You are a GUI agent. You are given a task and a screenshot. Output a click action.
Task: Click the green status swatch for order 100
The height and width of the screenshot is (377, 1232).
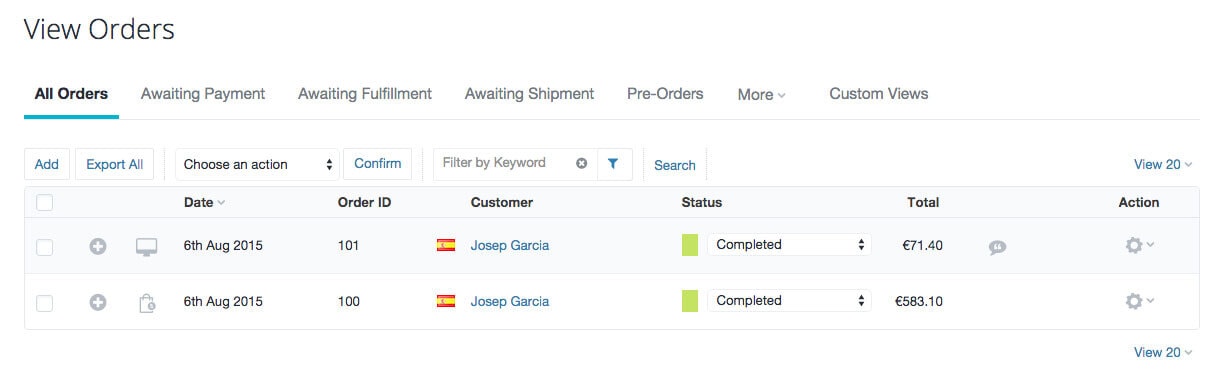[690, 301]
